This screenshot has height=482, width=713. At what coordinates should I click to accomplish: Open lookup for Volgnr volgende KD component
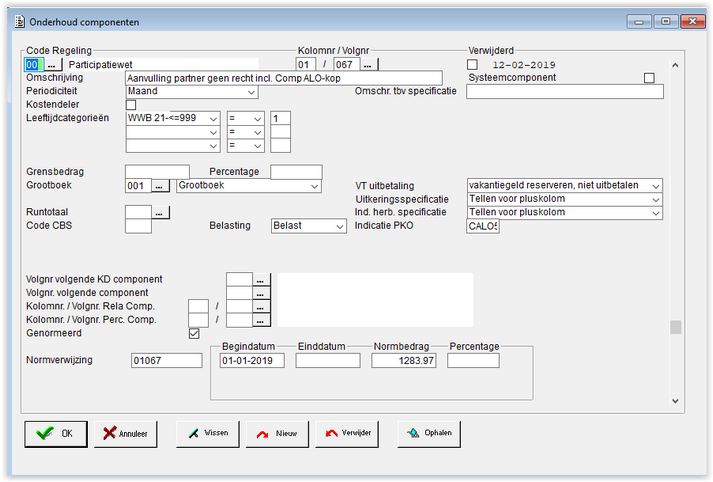tap(261, 280)
